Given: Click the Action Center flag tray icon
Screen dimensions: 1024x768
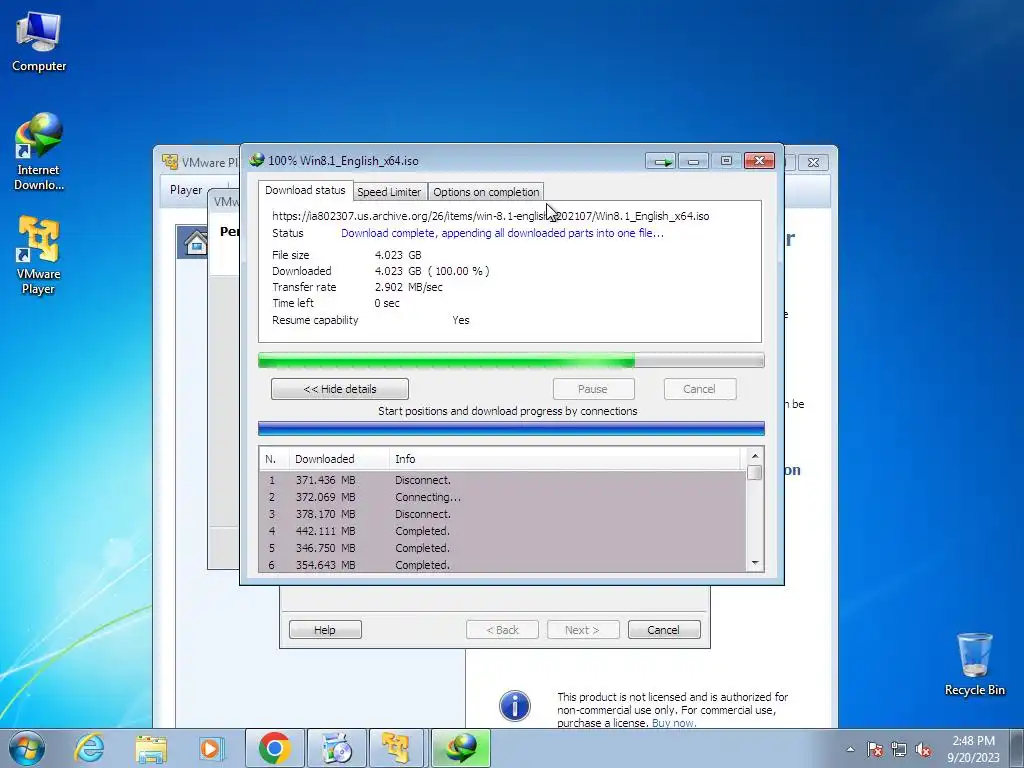Looking at the screenshot, I should point(875,749).
